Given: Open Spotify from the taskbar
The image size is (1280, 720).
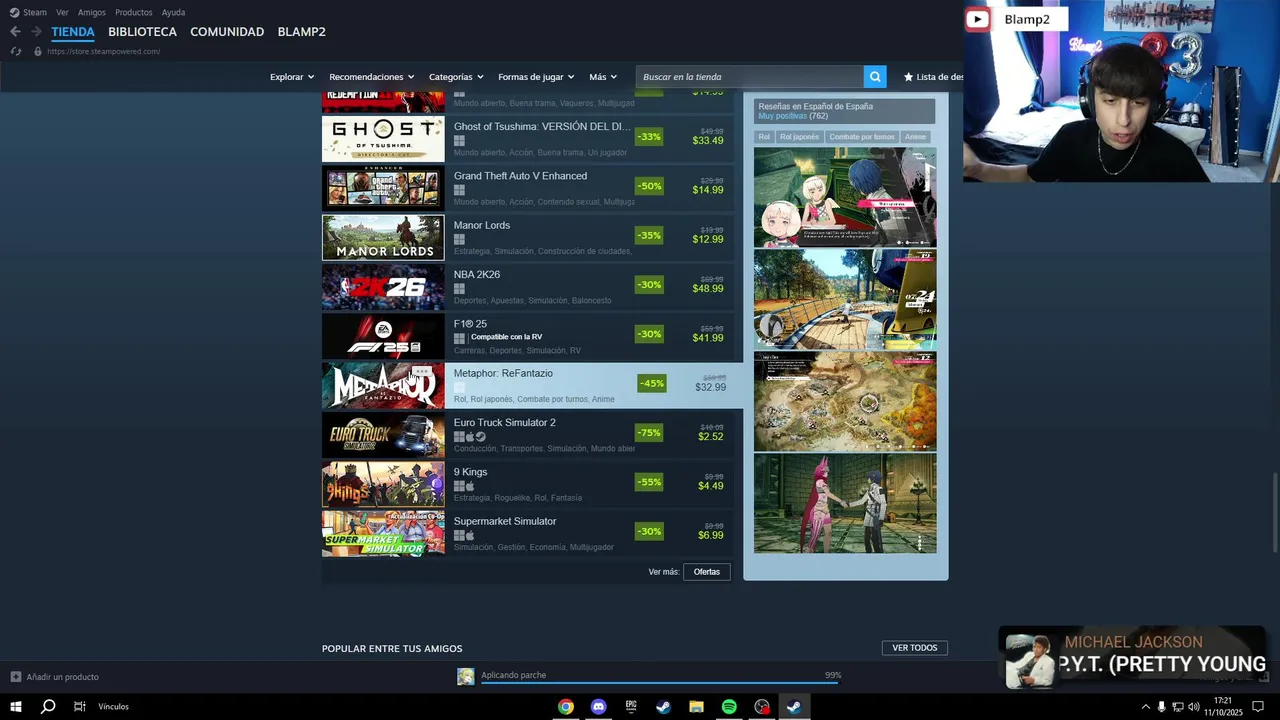Looking at the screenshot, I should point(729,707).
